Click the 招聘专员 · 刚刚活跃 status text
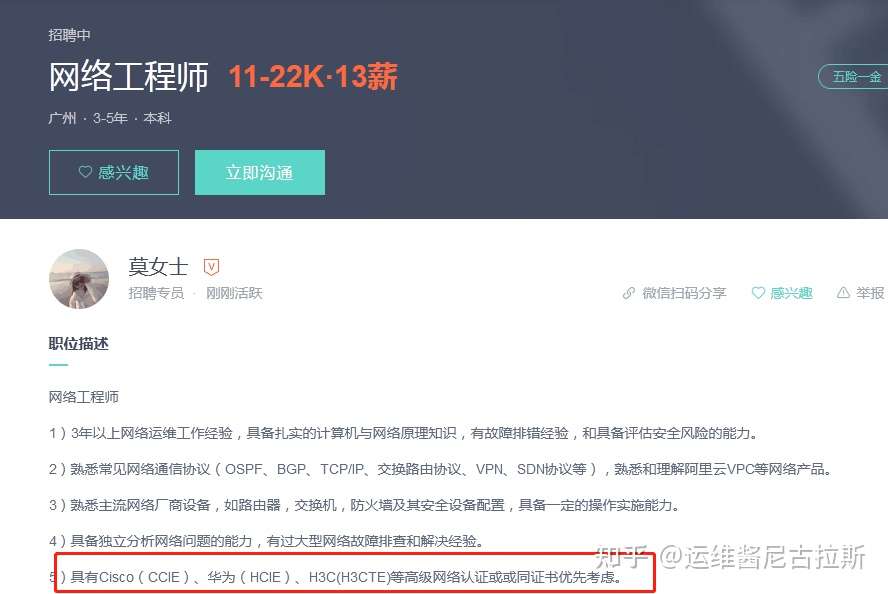The height and width of the screenshot is (594, 888). (x=195, y=293)
